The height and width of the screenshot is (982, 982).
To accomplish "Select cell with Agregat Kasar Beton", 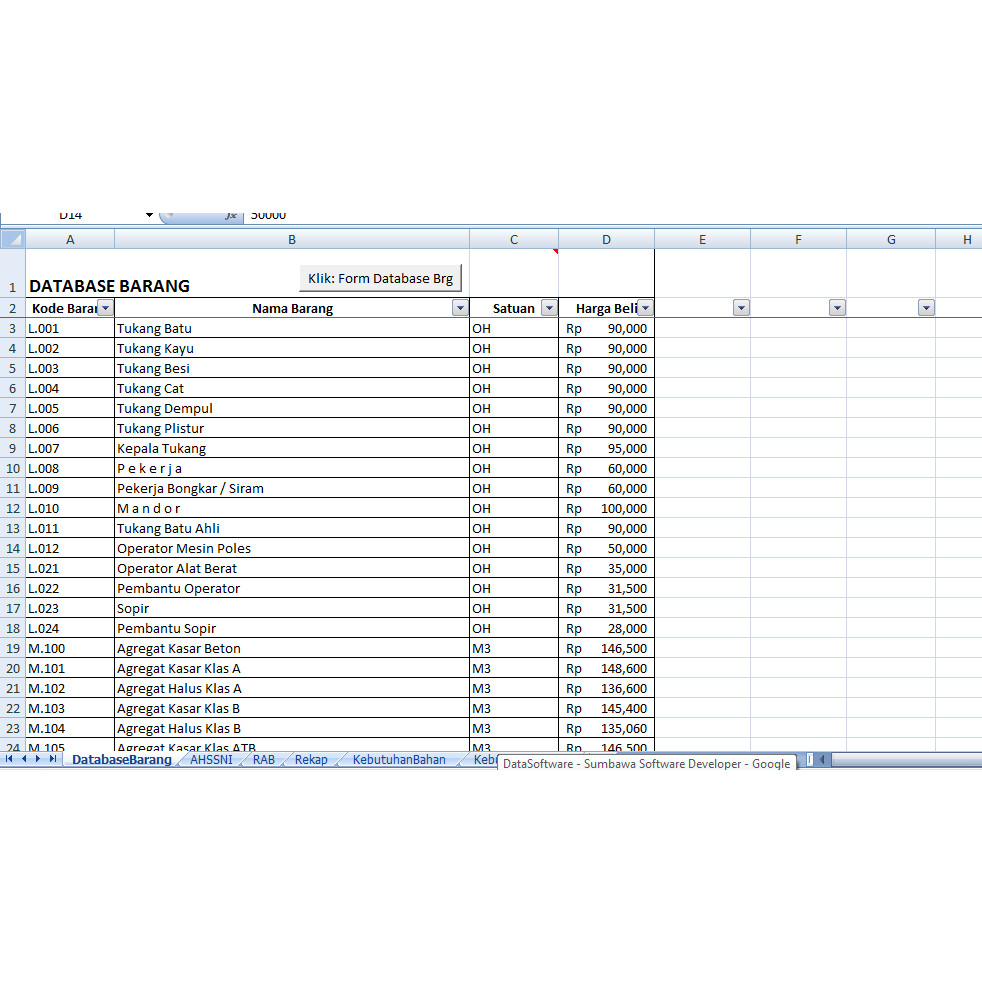I will point(292,648).
